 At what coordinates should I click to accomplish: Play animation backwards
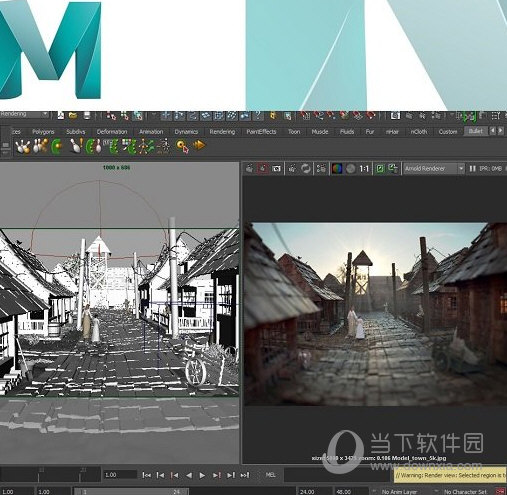point(189,475)
